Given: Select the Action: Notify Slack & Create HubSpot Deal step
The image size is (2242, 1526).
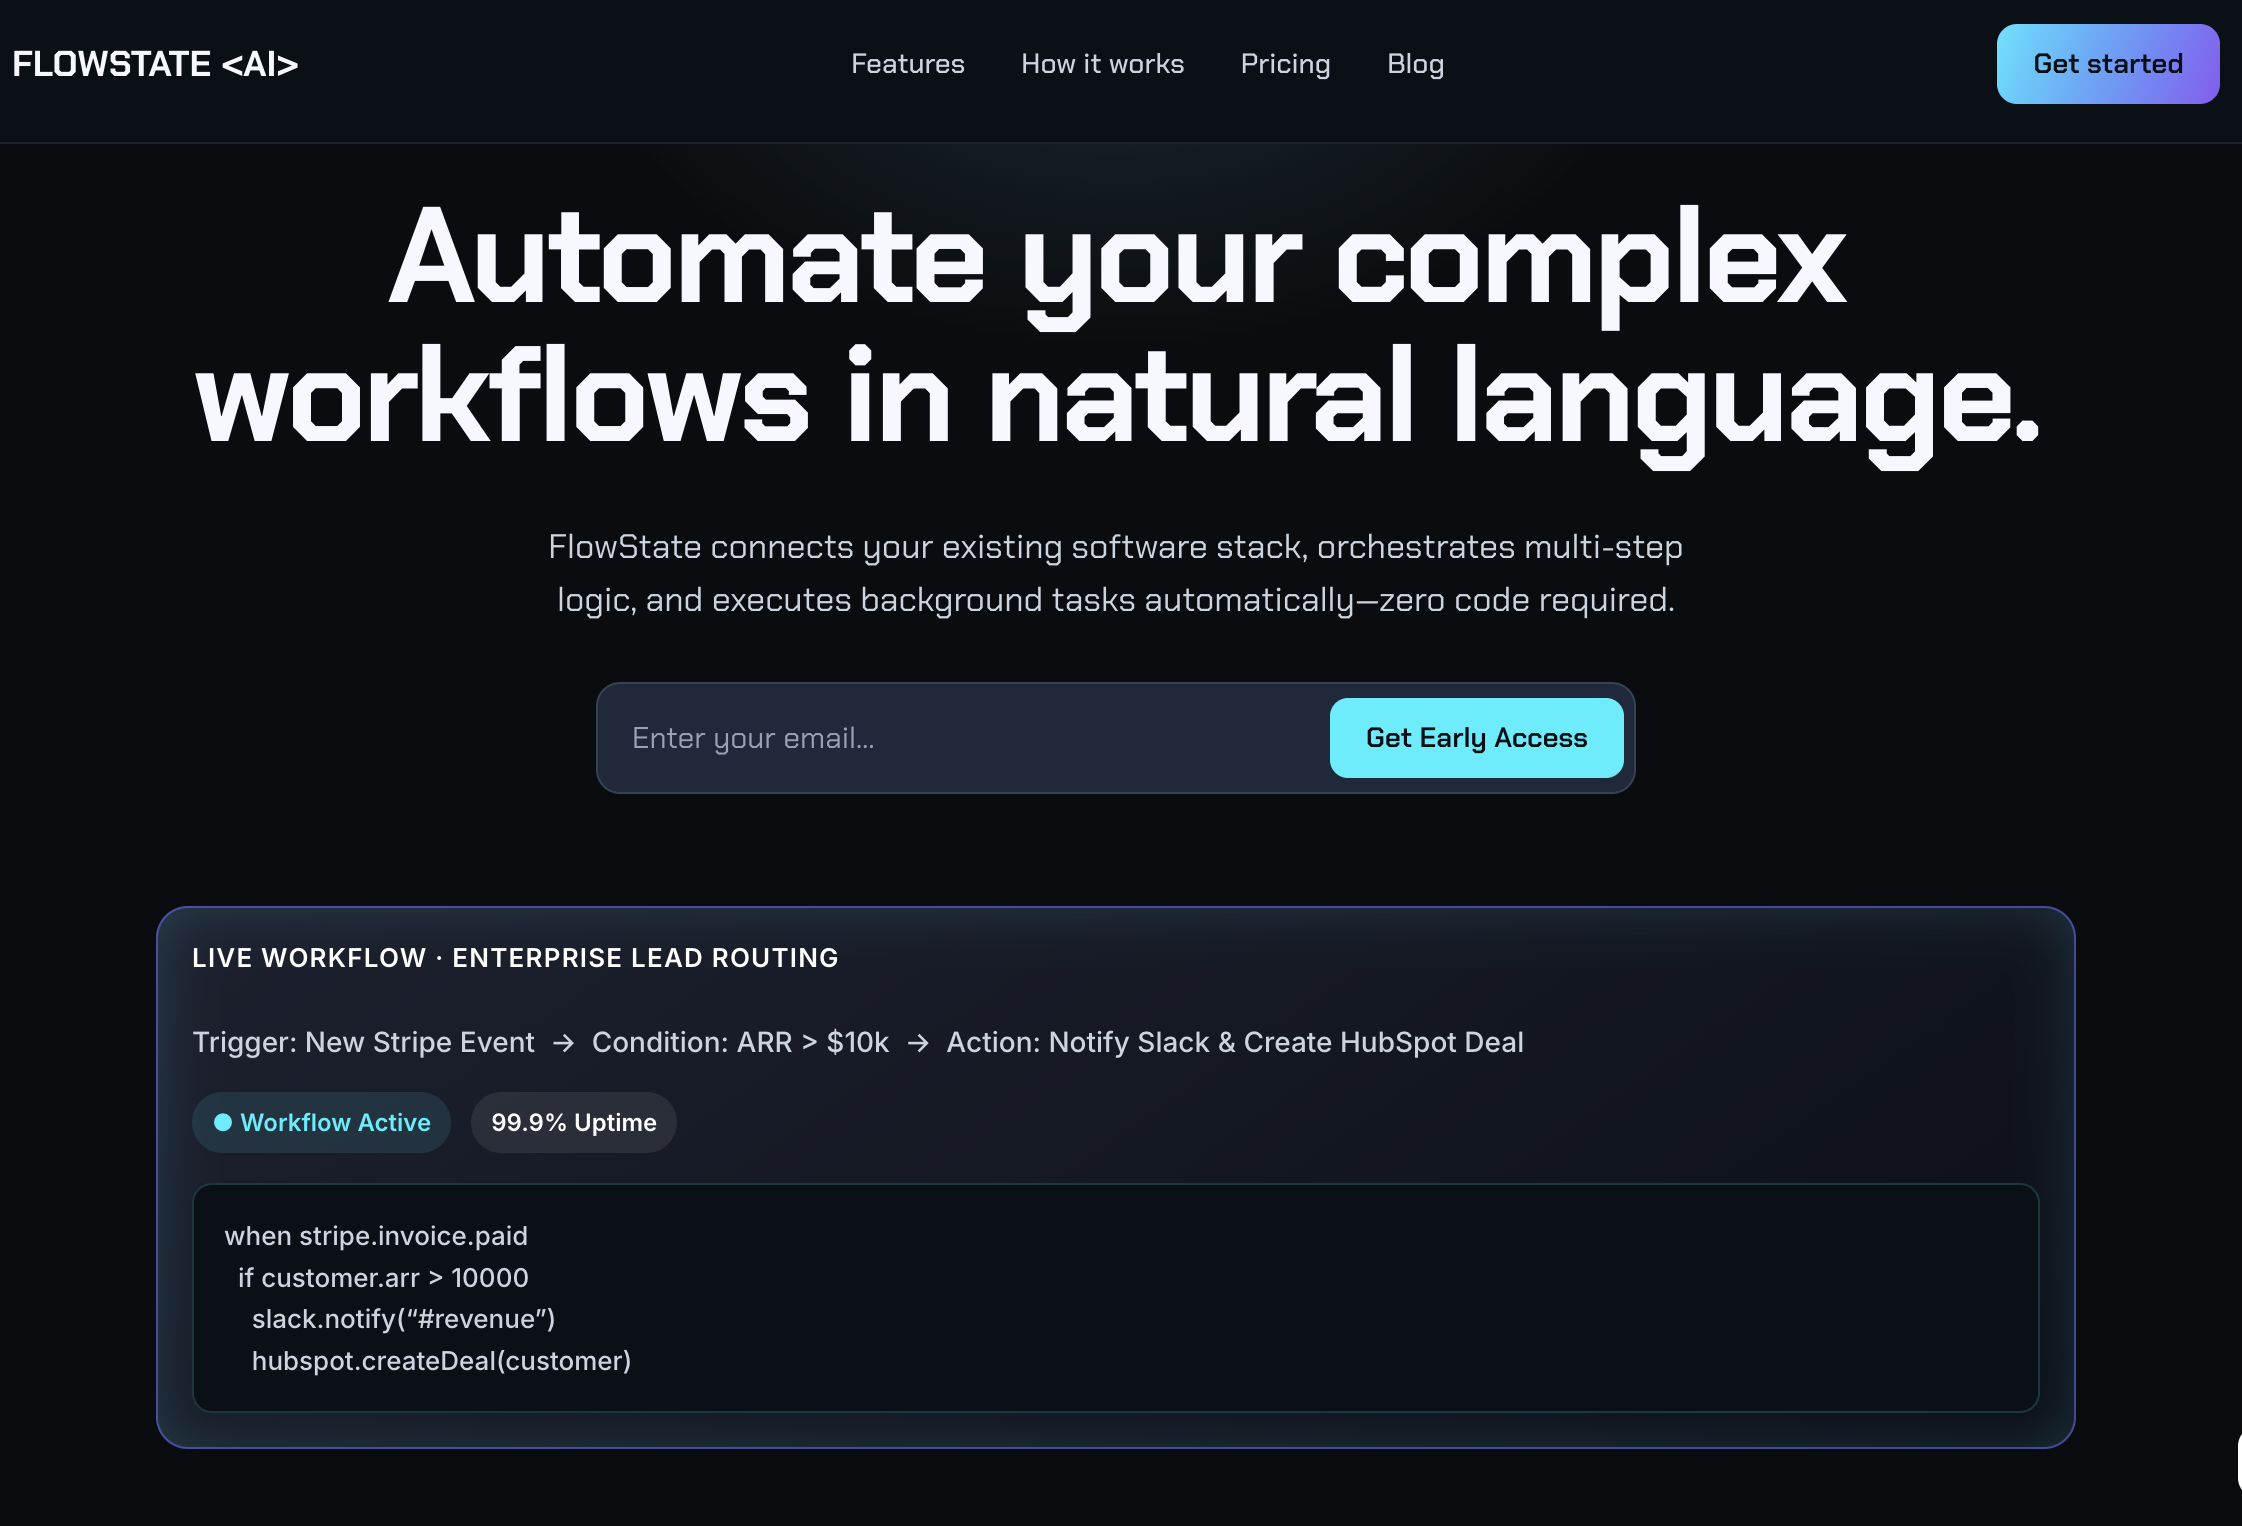Looking at the screenshot, I should pyautogui.click(x=1235, y=1042).
